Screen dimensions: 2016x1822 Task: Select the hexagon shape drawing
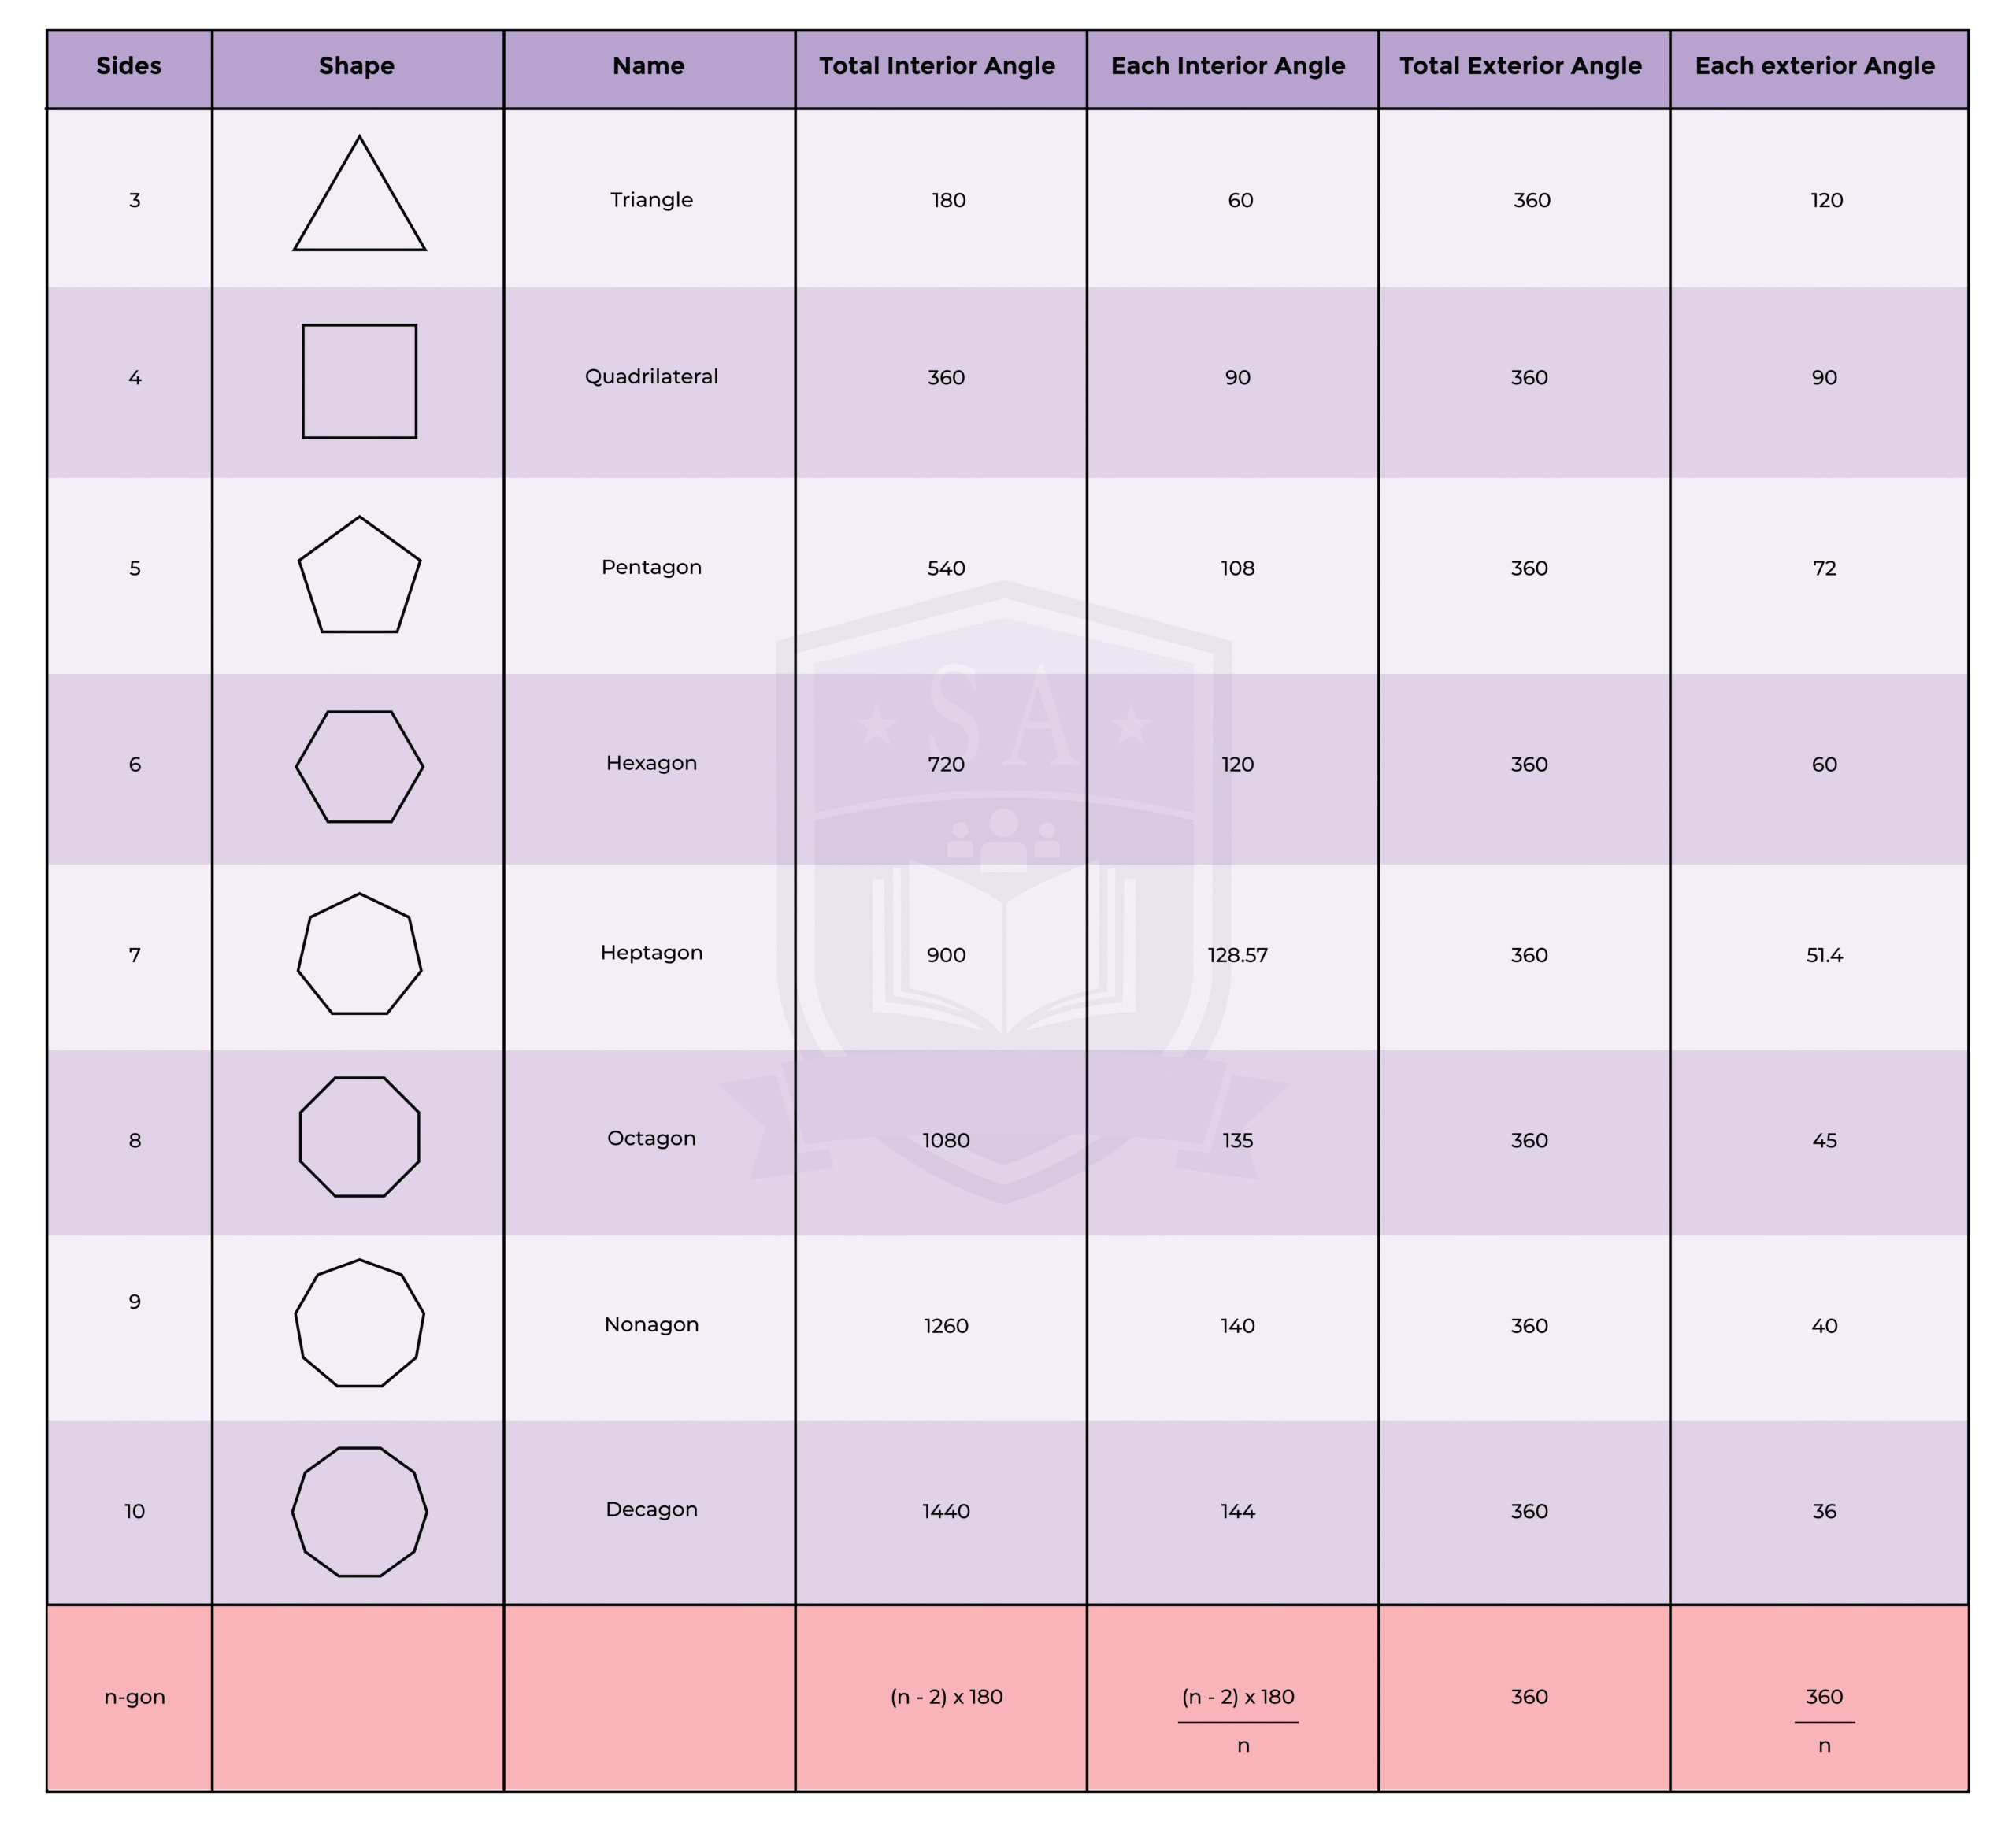click(x=359, y=767)
